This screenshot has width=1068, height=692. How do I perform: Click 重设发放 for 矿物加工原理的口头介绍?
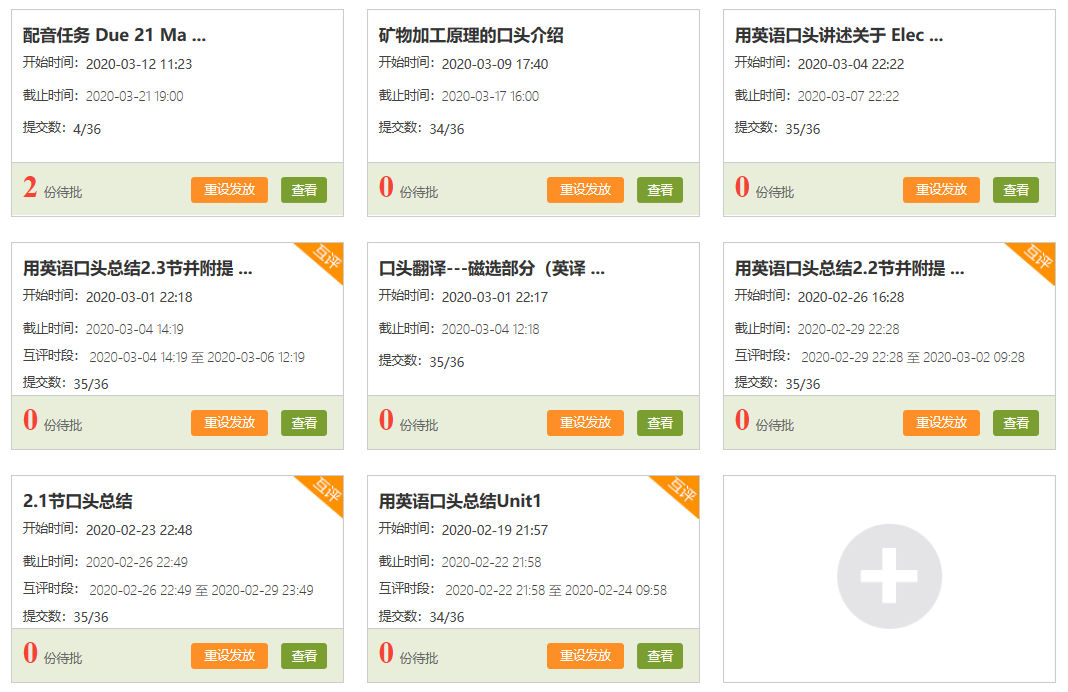(x=585, y=190)
